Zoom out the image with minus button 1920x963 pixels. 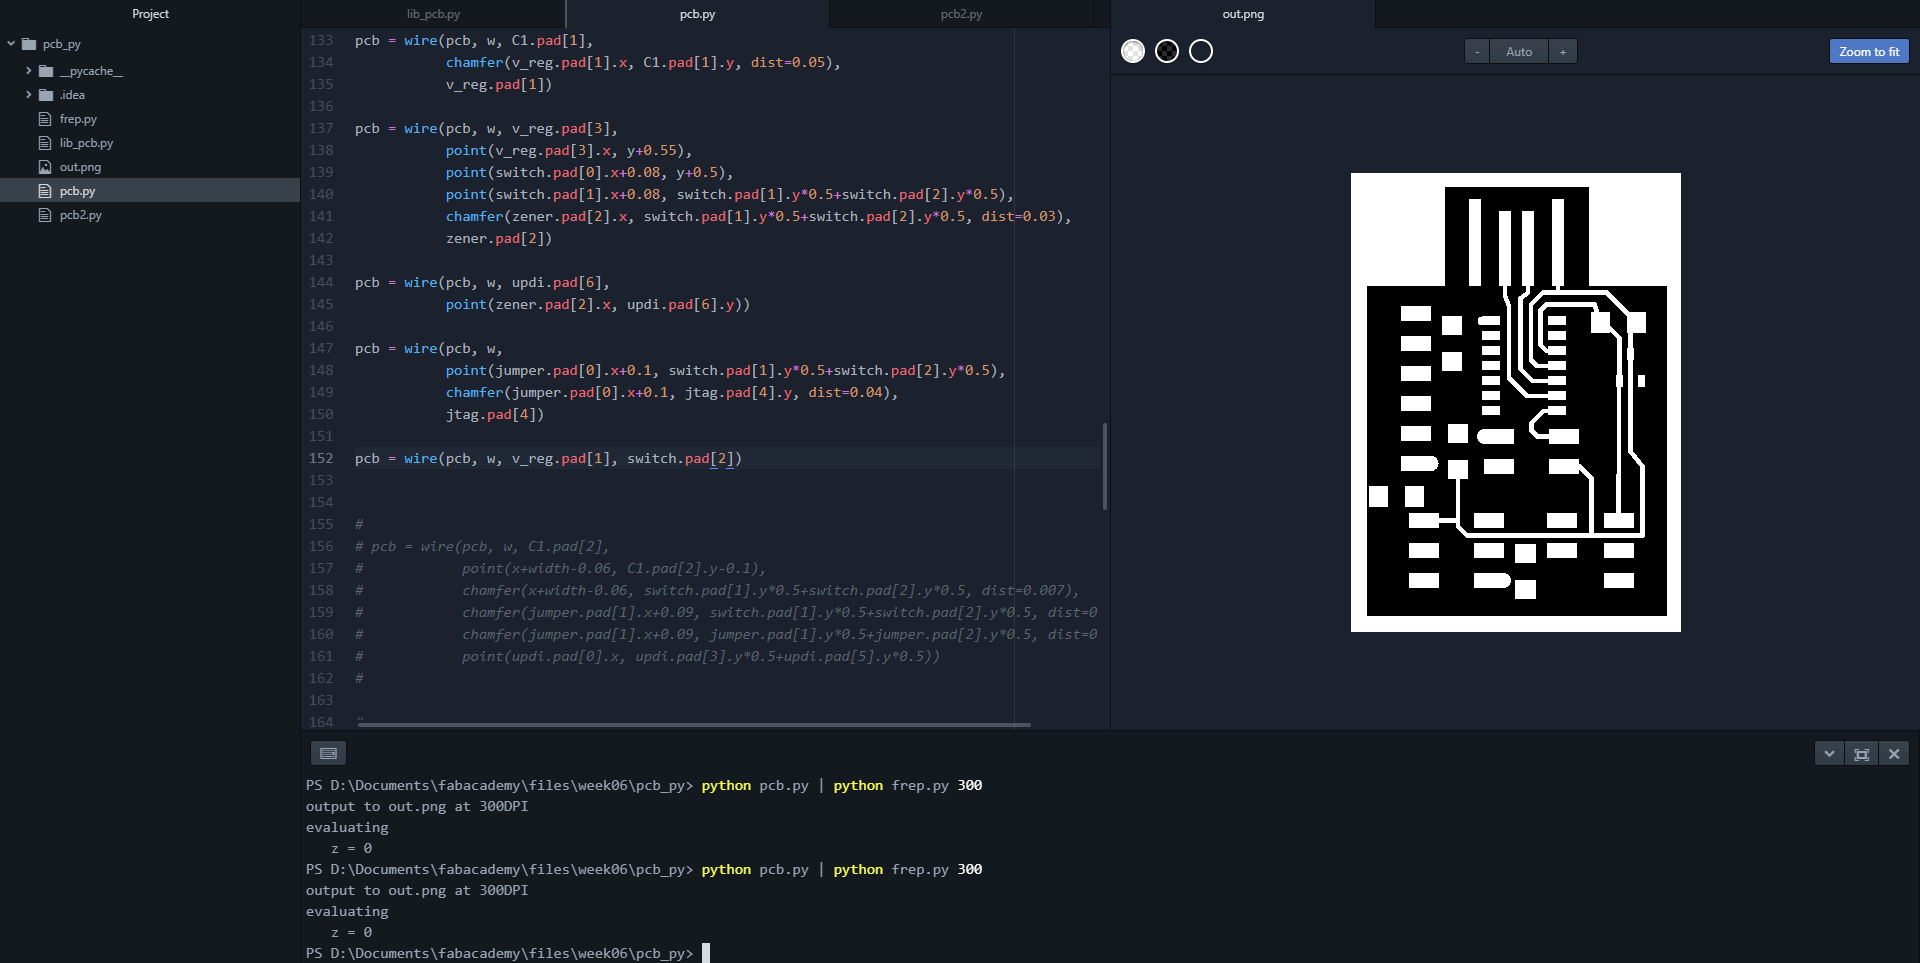pyautogui.click(x=1477, y=52)
